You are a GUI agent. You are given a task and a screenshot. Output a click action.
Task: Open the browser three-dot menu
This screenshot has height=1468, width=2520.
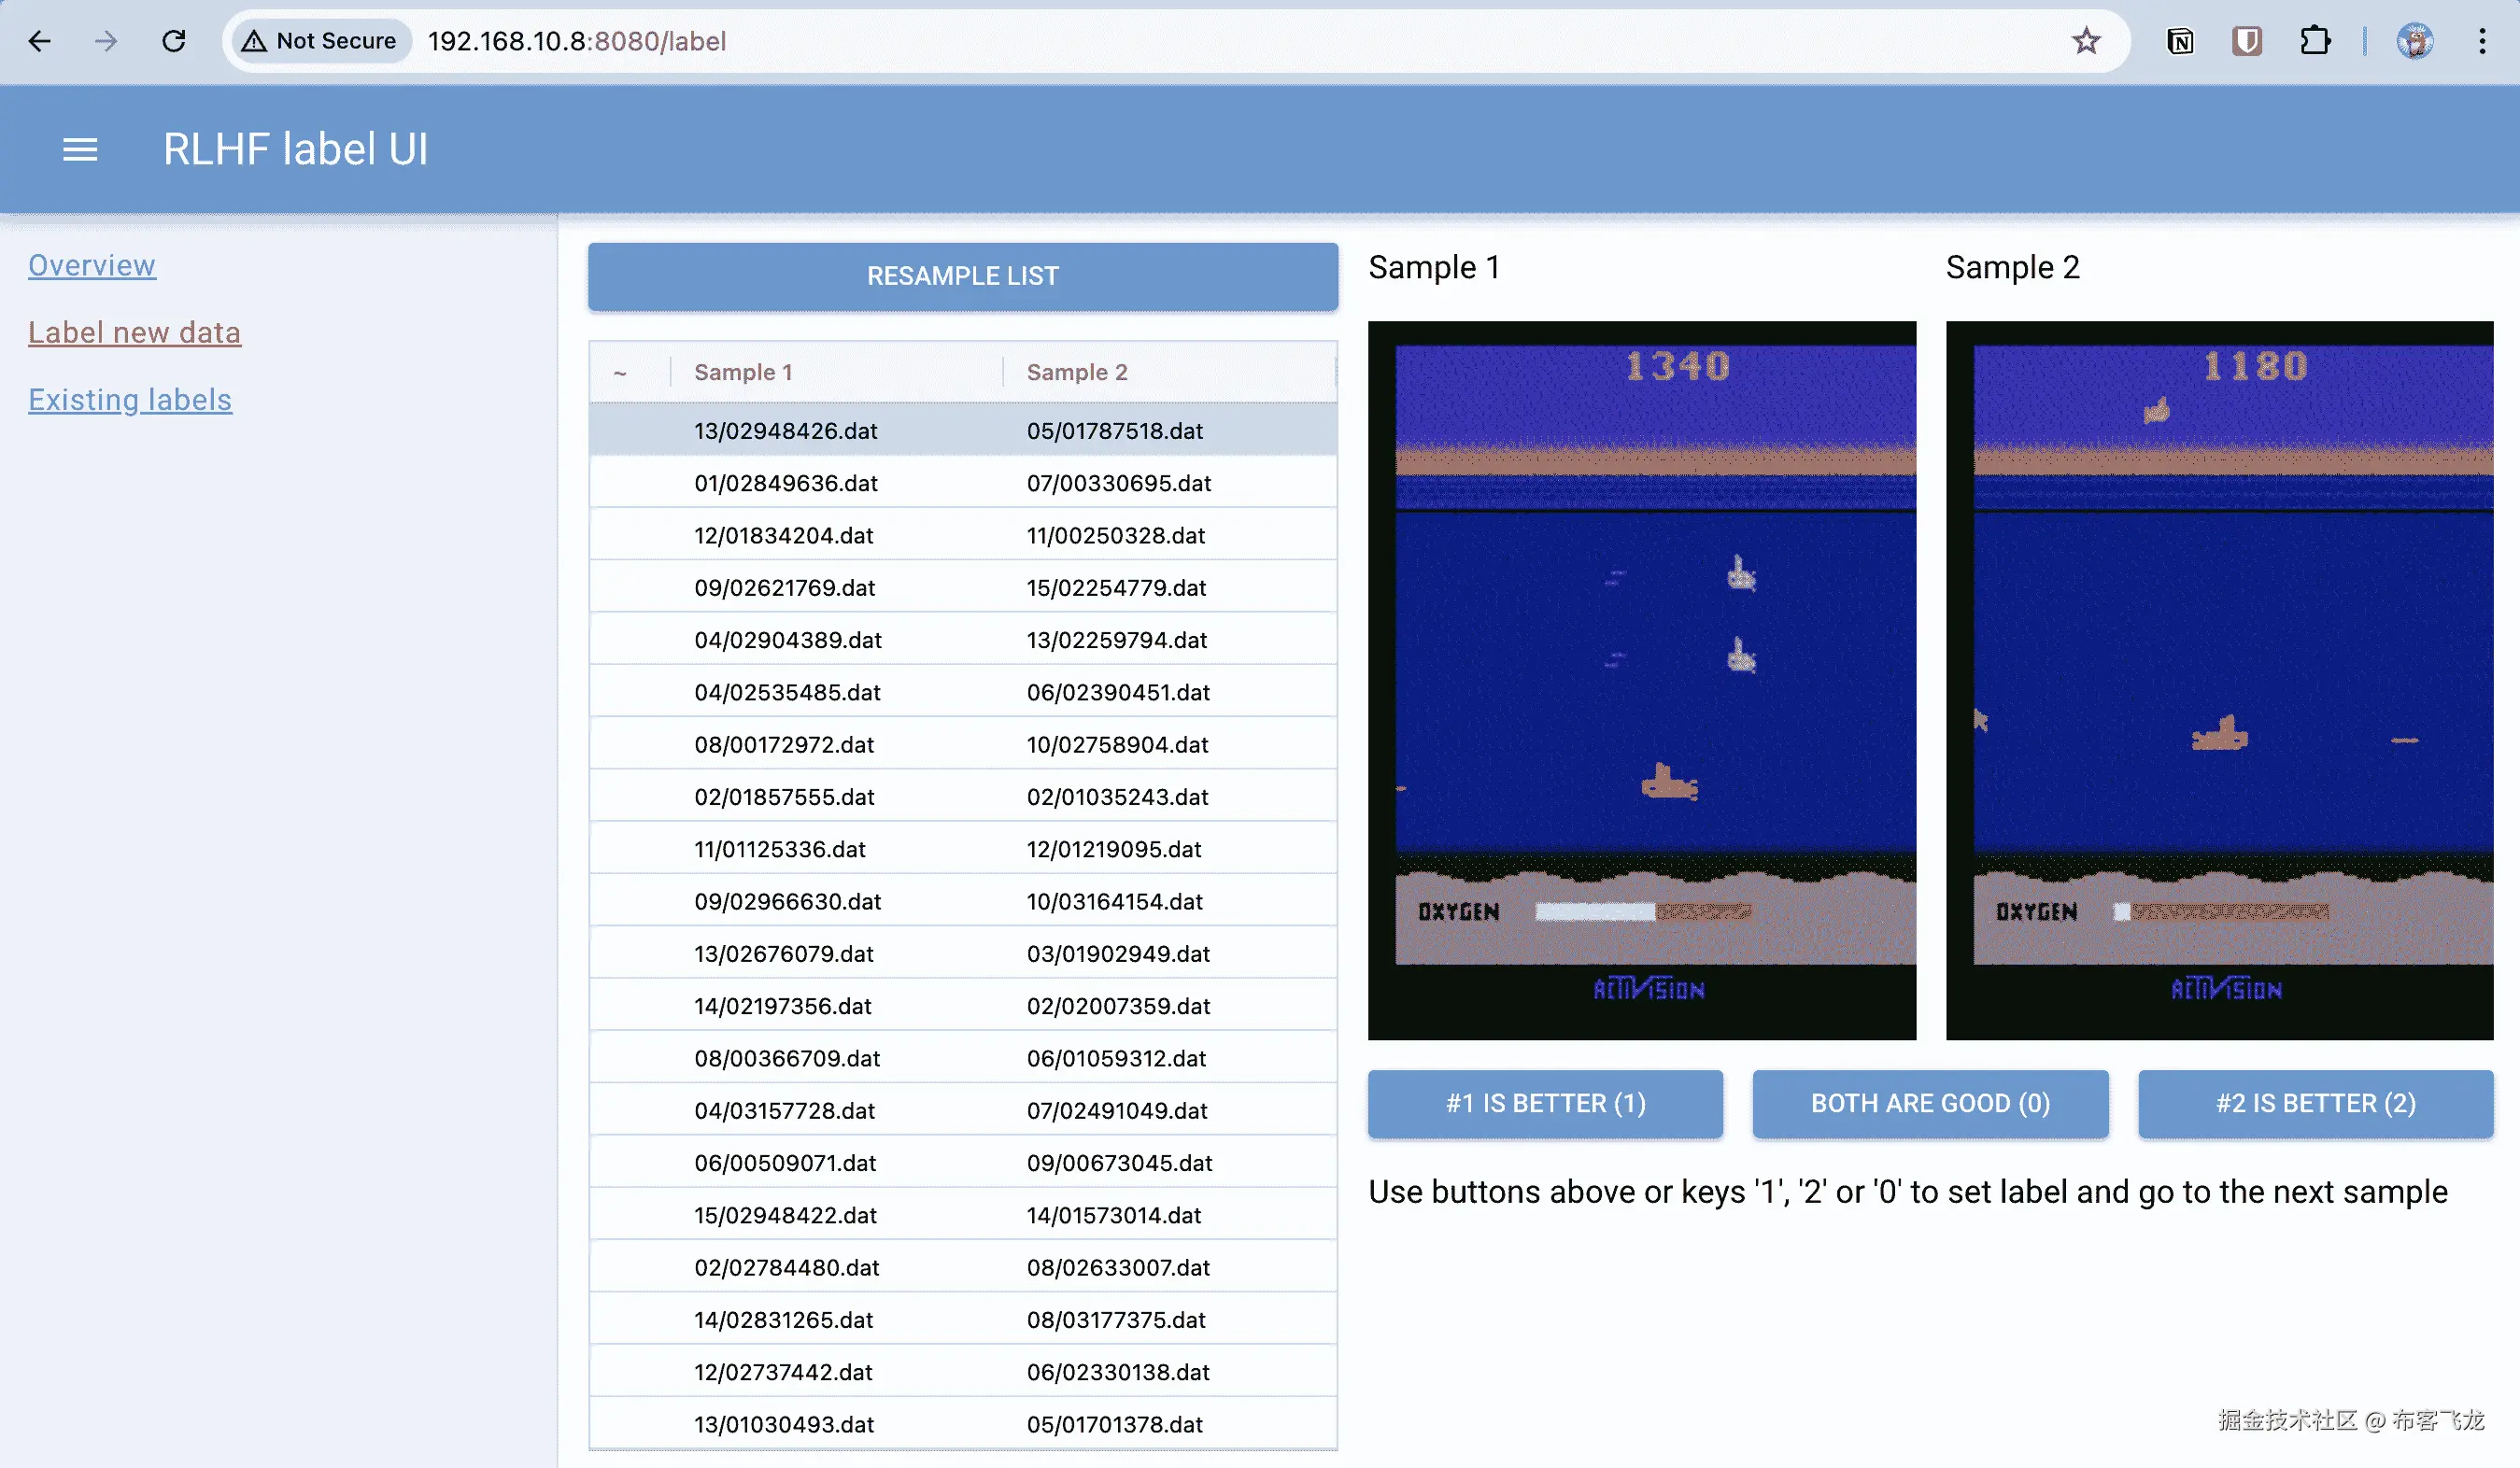2482,41
